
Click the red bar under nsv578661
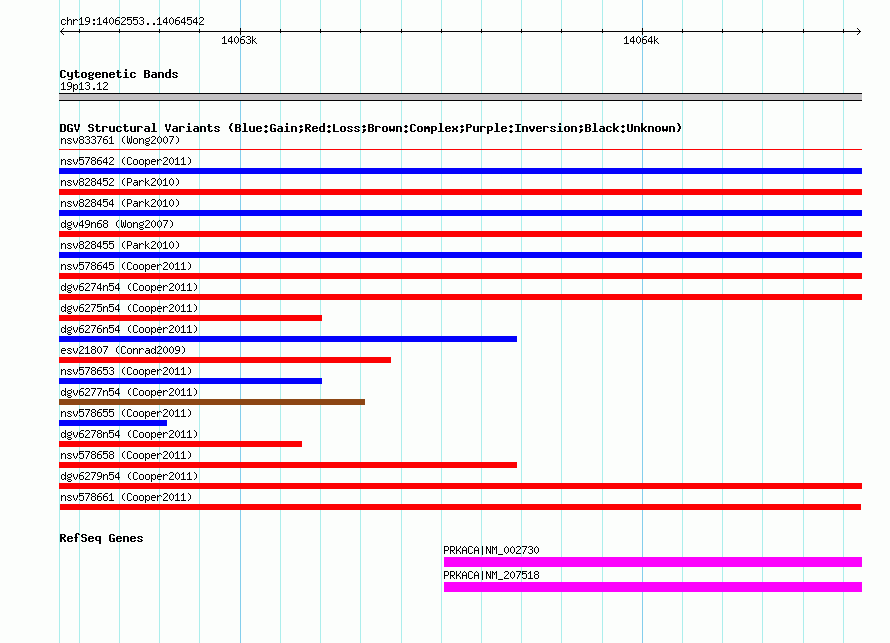point(460,507)
